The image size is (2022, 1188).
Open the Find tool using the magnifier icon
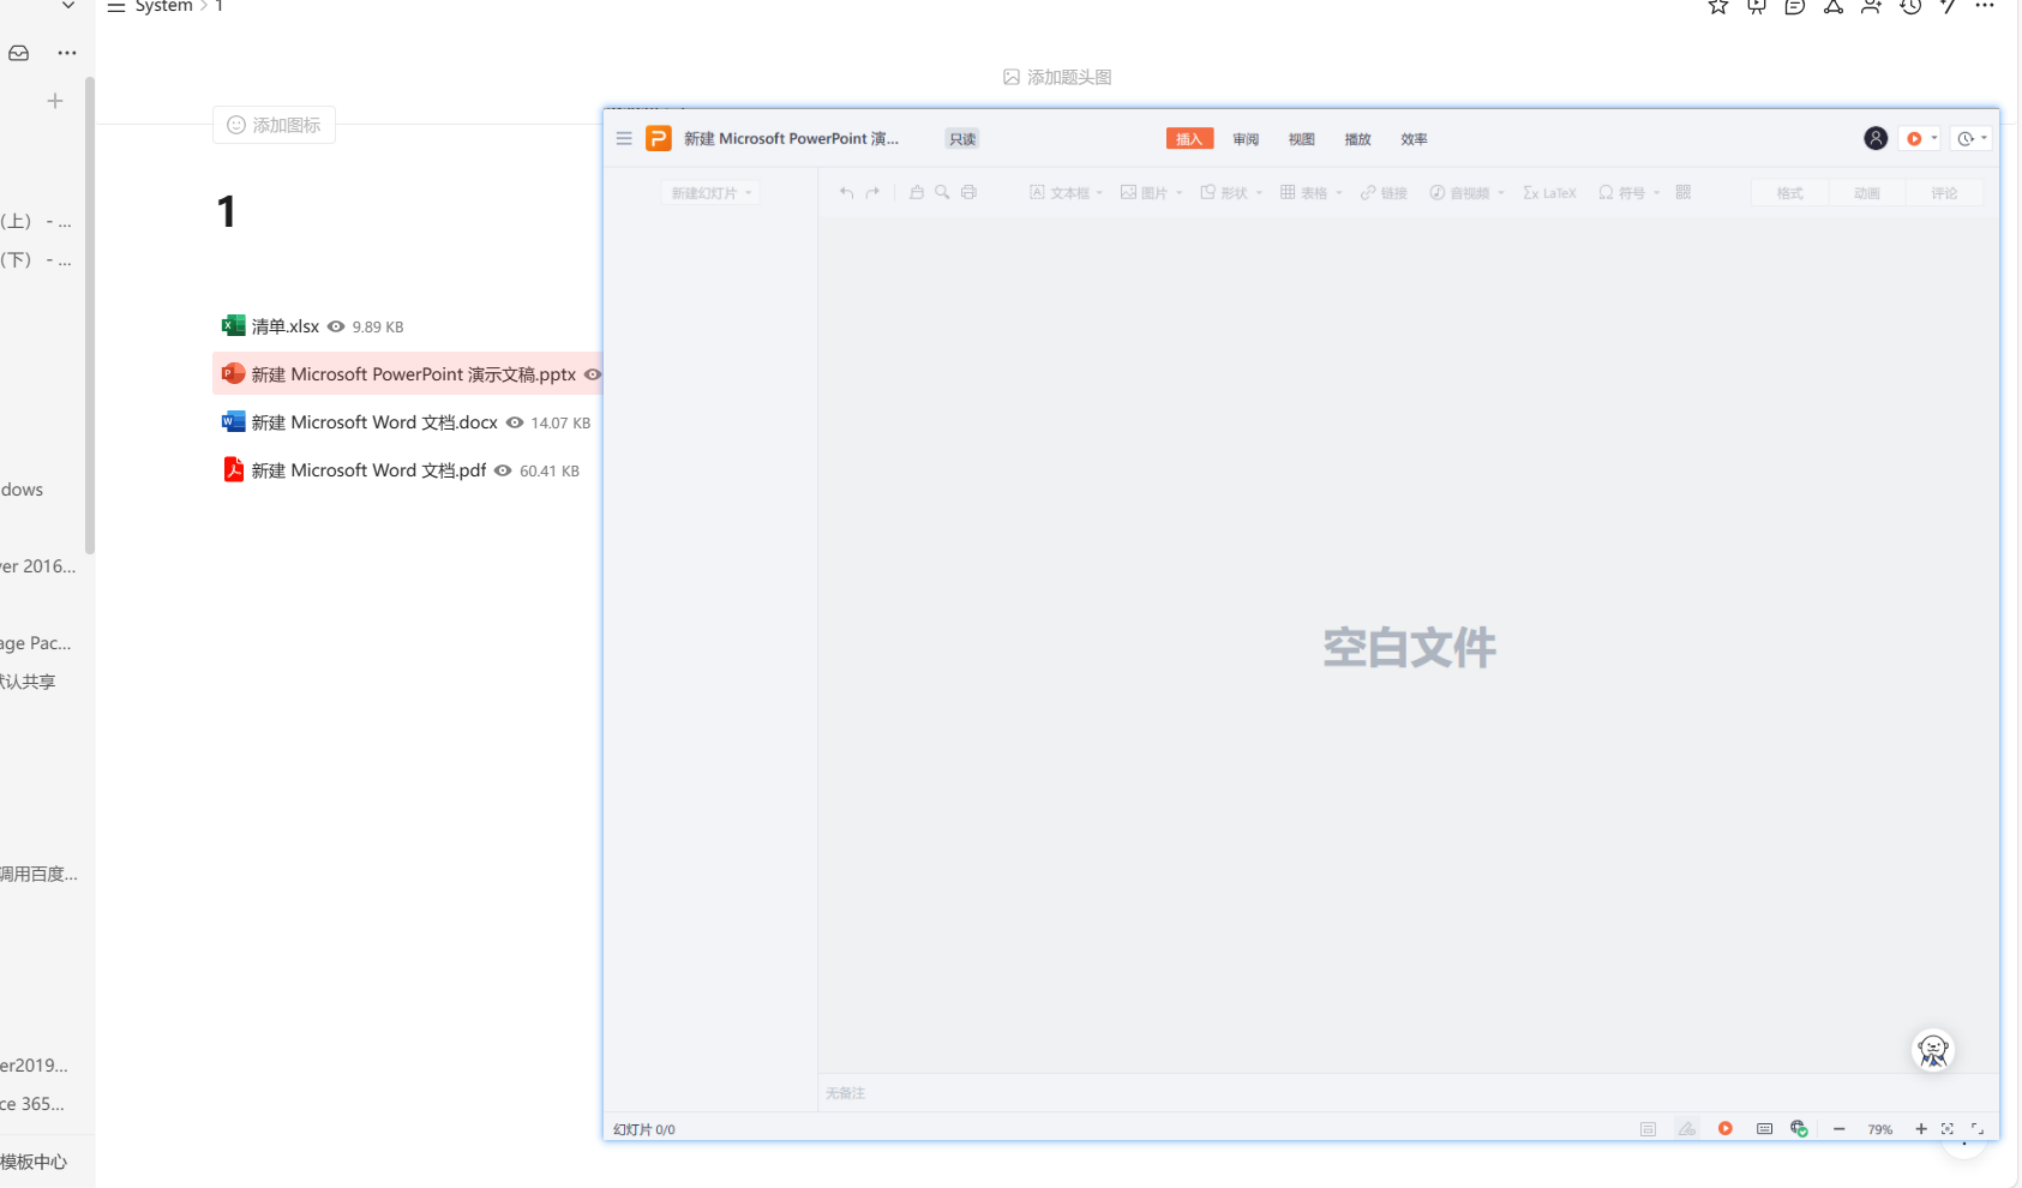point(941,192)
